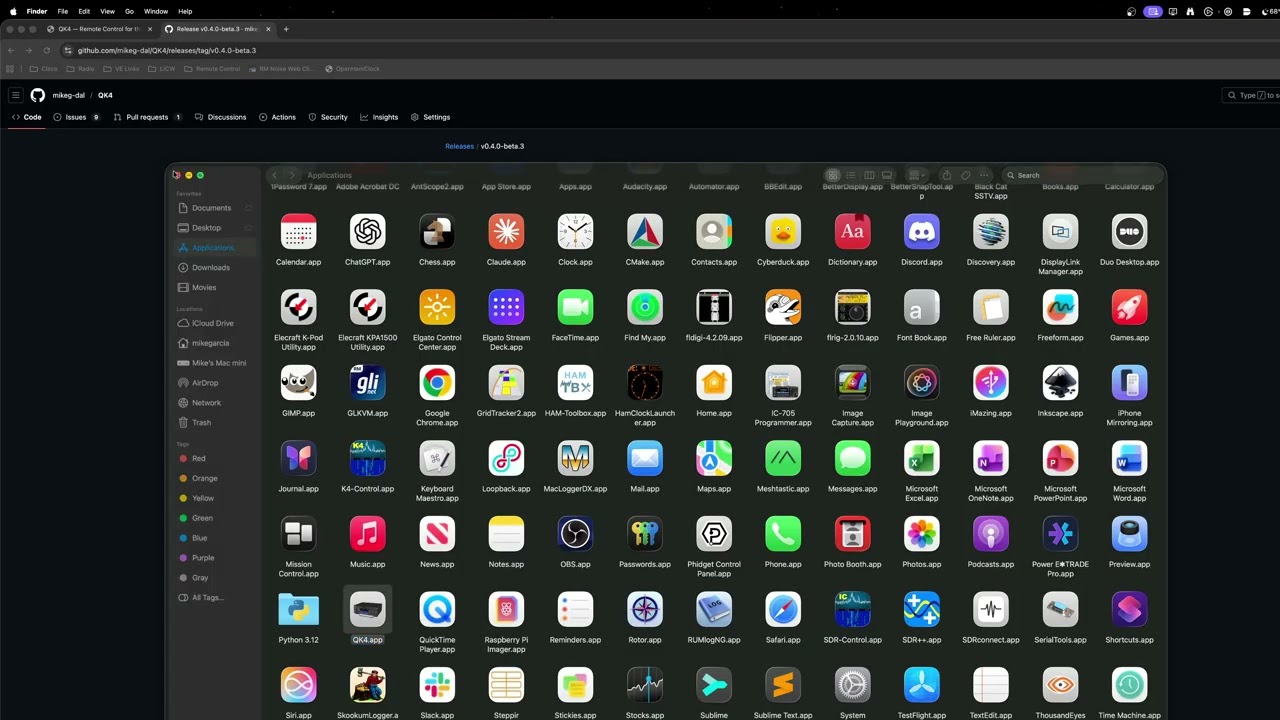Viewport: 1280px width, 720px height.
Task: Click the Finder back navigation arrow
Action: tap(274, 175)
